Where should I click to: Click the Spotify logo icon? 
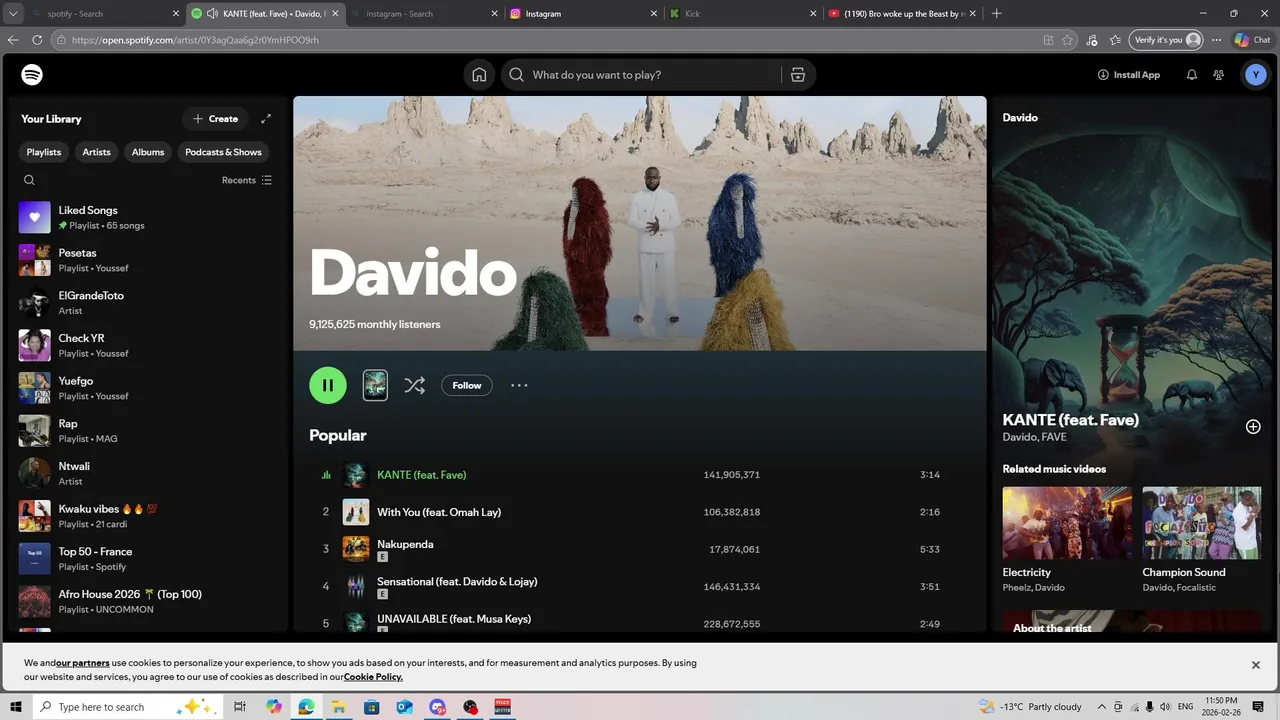click(x=32, y=75)
